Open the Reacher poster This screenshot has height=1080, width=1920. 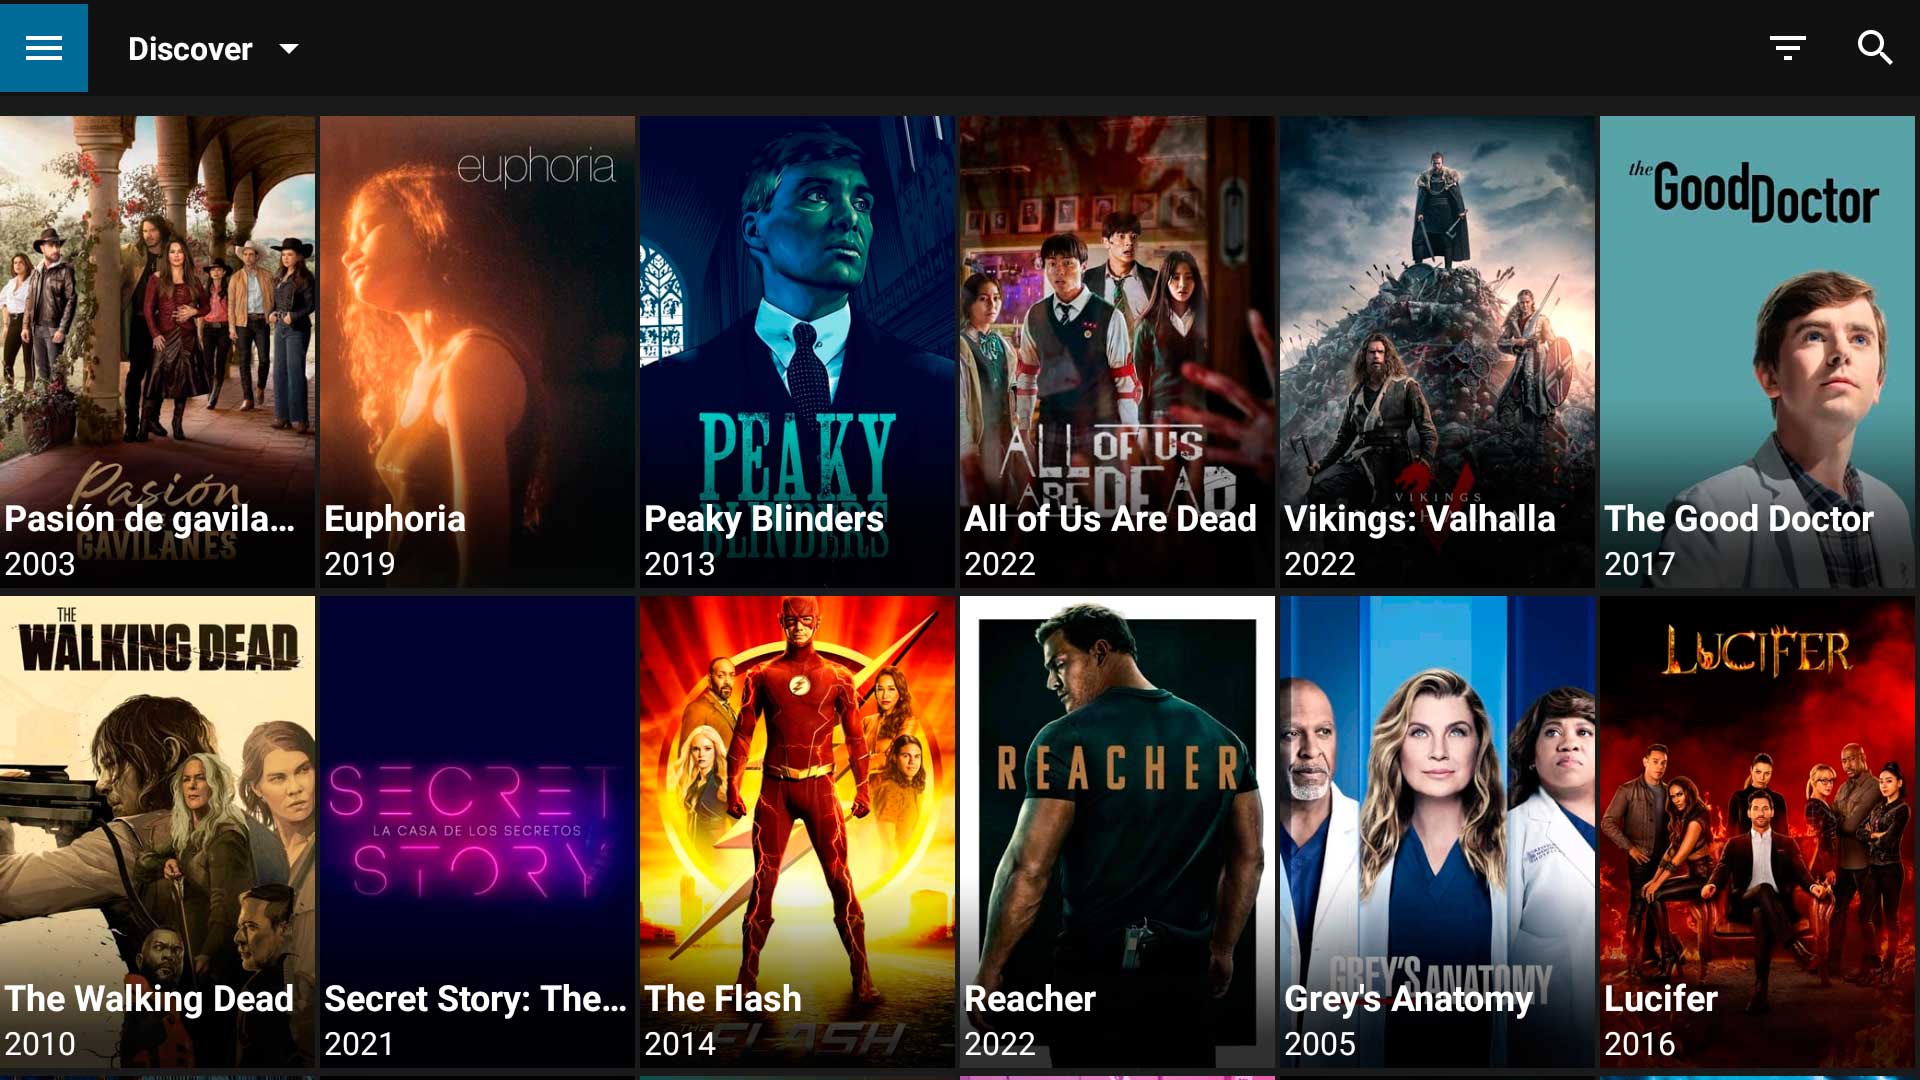click(1117, 832)
